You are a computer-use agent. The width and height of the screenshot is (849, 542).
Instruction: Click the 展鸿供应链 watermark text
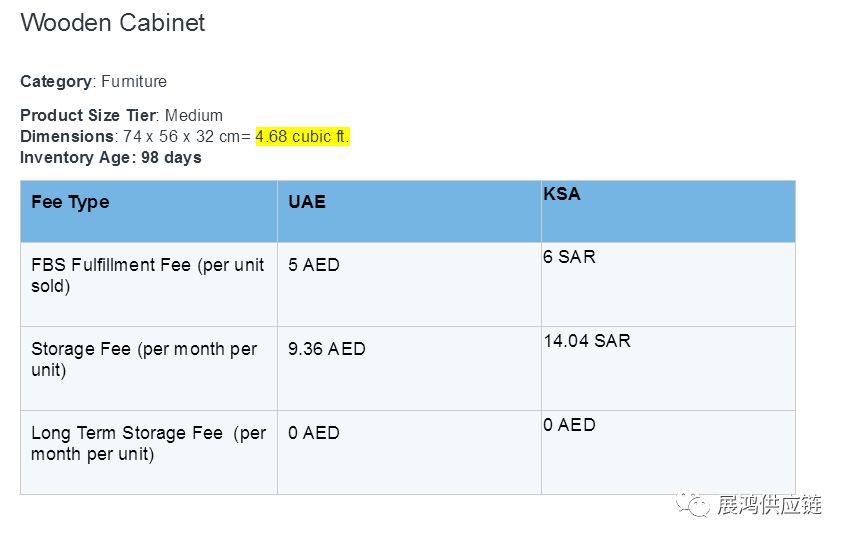[x=769, y=504]
